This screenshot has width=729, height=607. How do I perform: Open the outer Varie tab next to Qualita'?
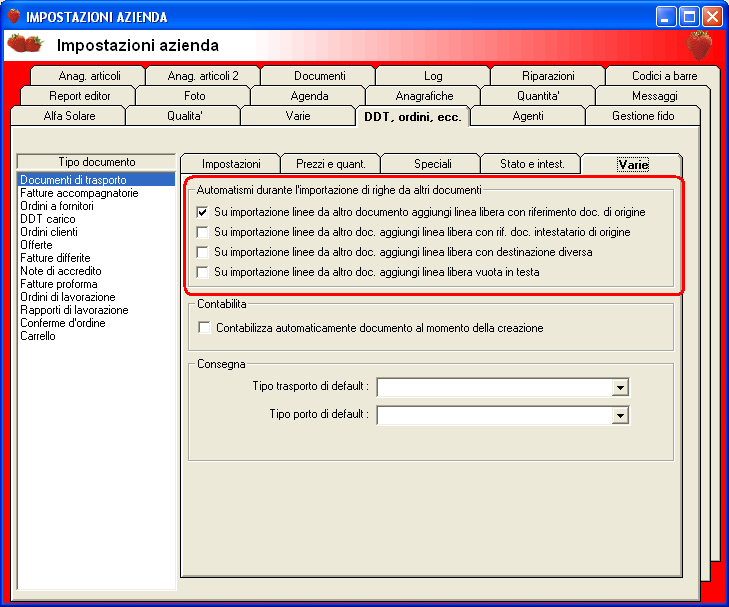click(298, 116)
